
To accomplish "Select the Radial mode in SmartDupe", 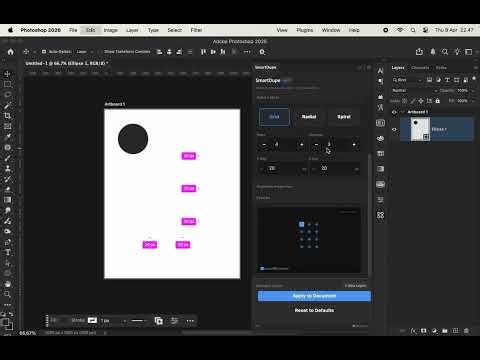I will click(x=309, y=117).
